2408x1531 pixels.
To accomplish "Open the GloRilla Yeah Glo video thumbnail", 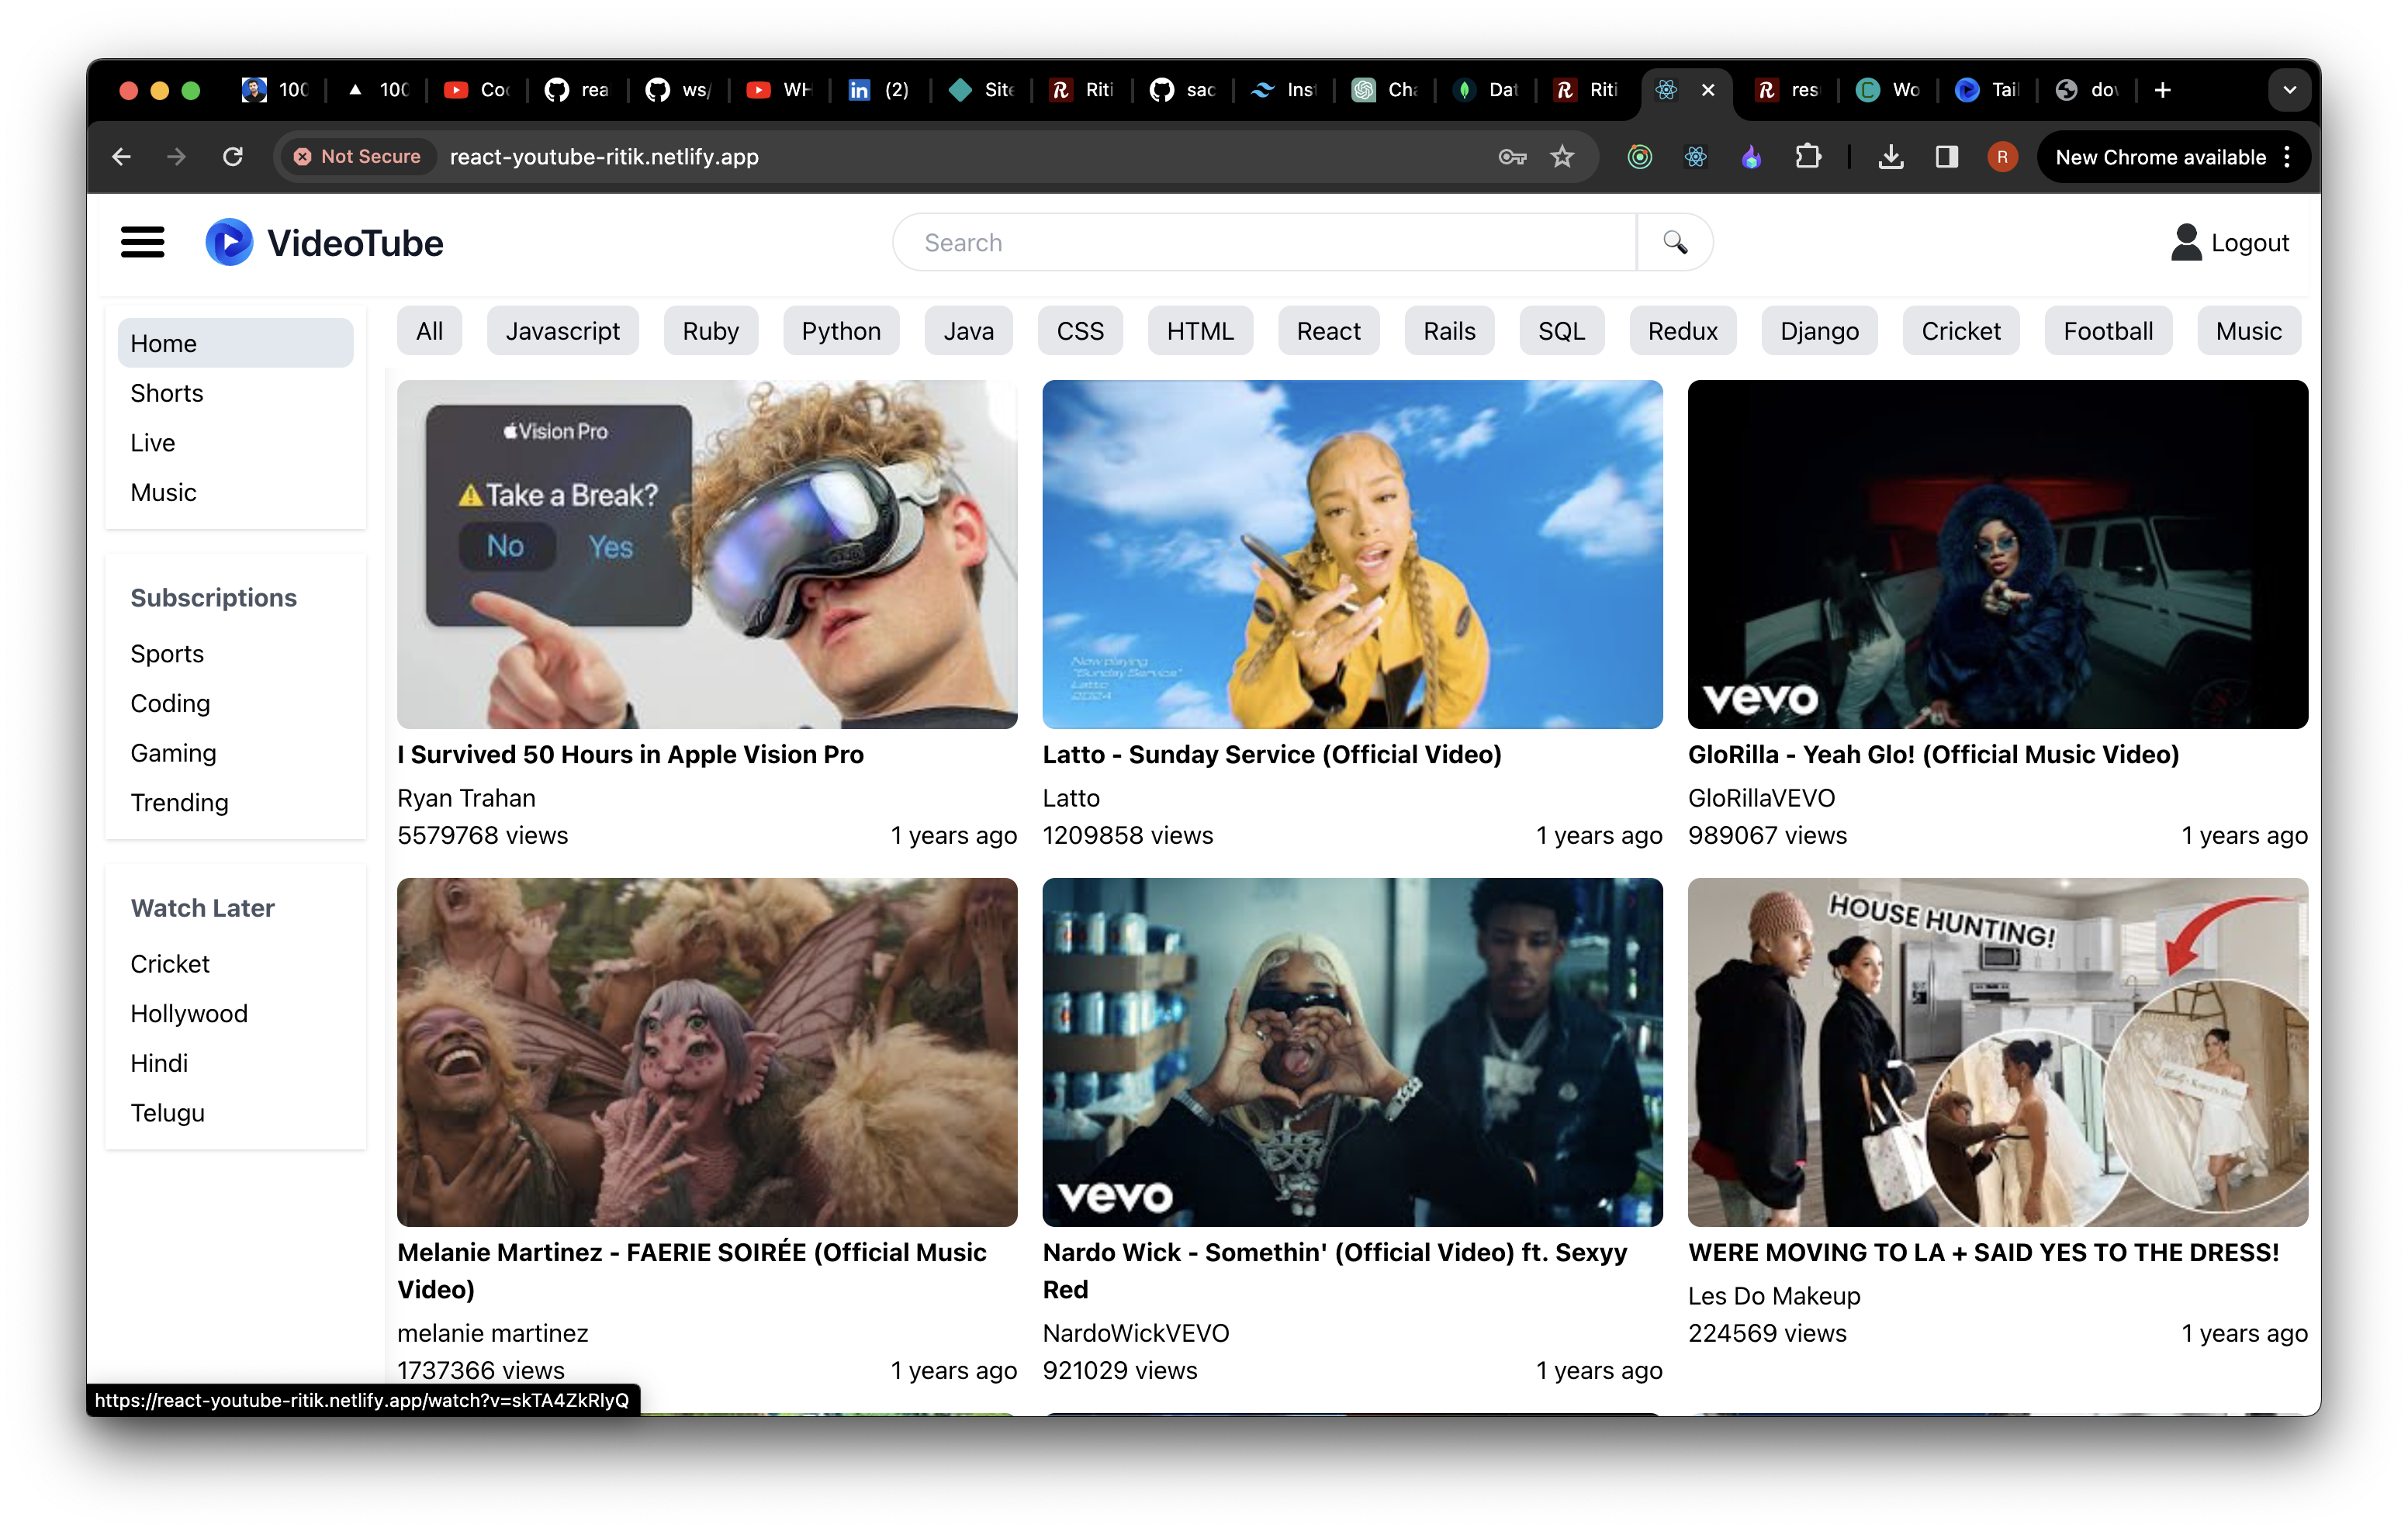I will (x=1997, y=554).
